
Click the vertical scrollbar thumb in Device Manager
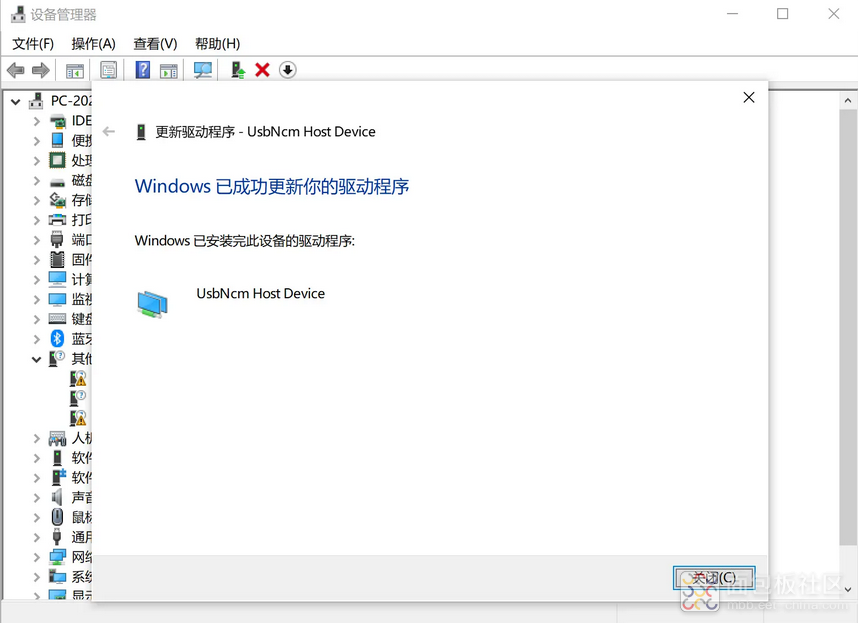[x=848, y=327]
